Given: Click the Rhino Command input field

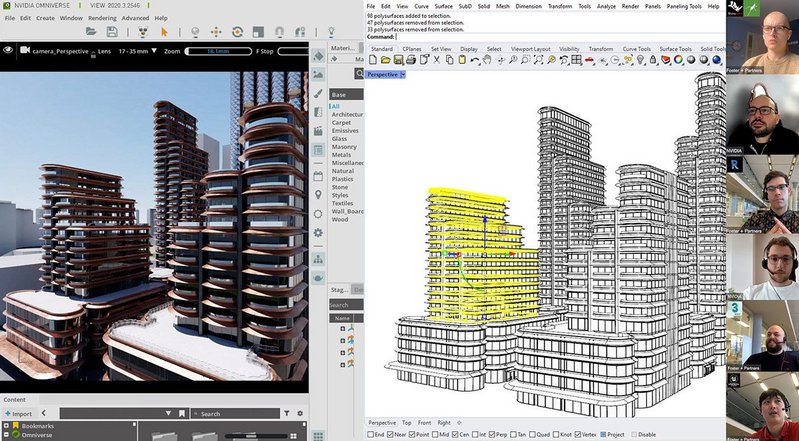Looking at the screenshot, I should pos(560,37).
